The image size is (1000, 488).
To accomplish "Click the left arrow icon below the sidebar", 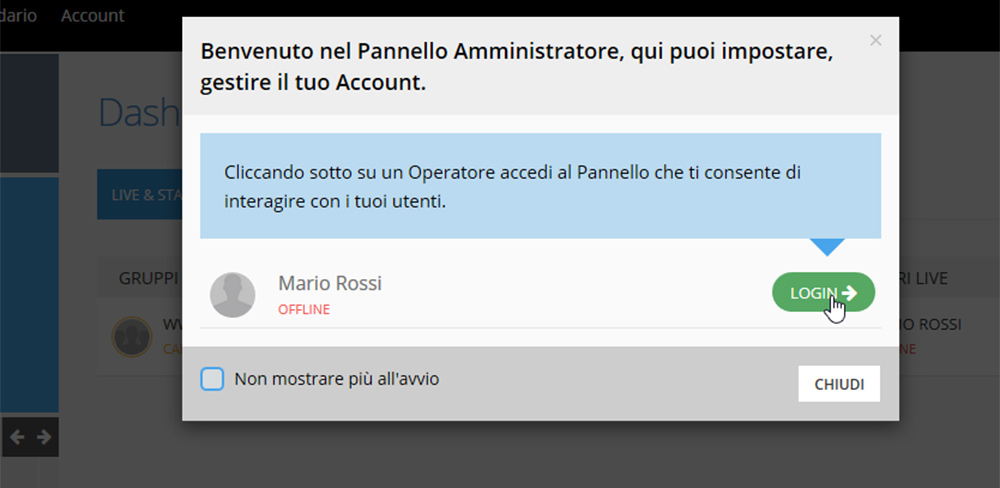I will (x=17, y=437).
